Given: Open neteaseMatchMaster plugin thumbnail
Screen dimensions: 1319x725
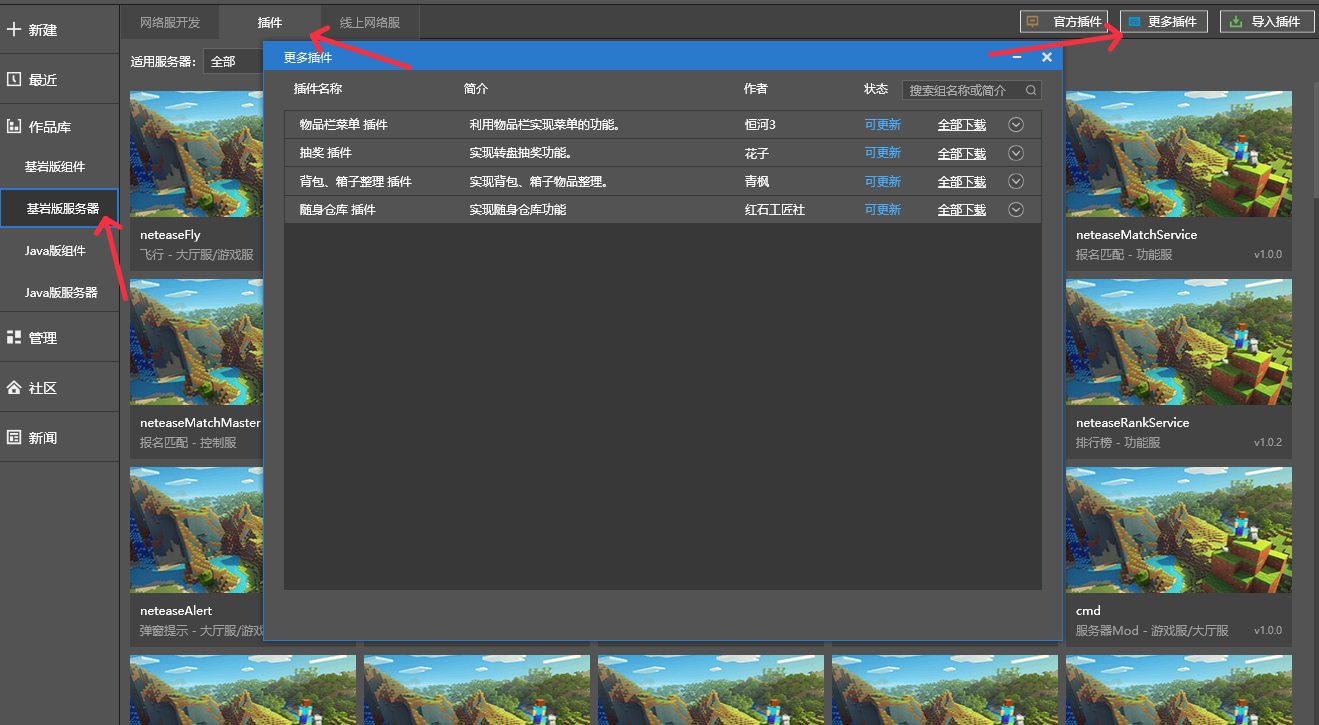Looking at the screenshot, I should (196, 342).
